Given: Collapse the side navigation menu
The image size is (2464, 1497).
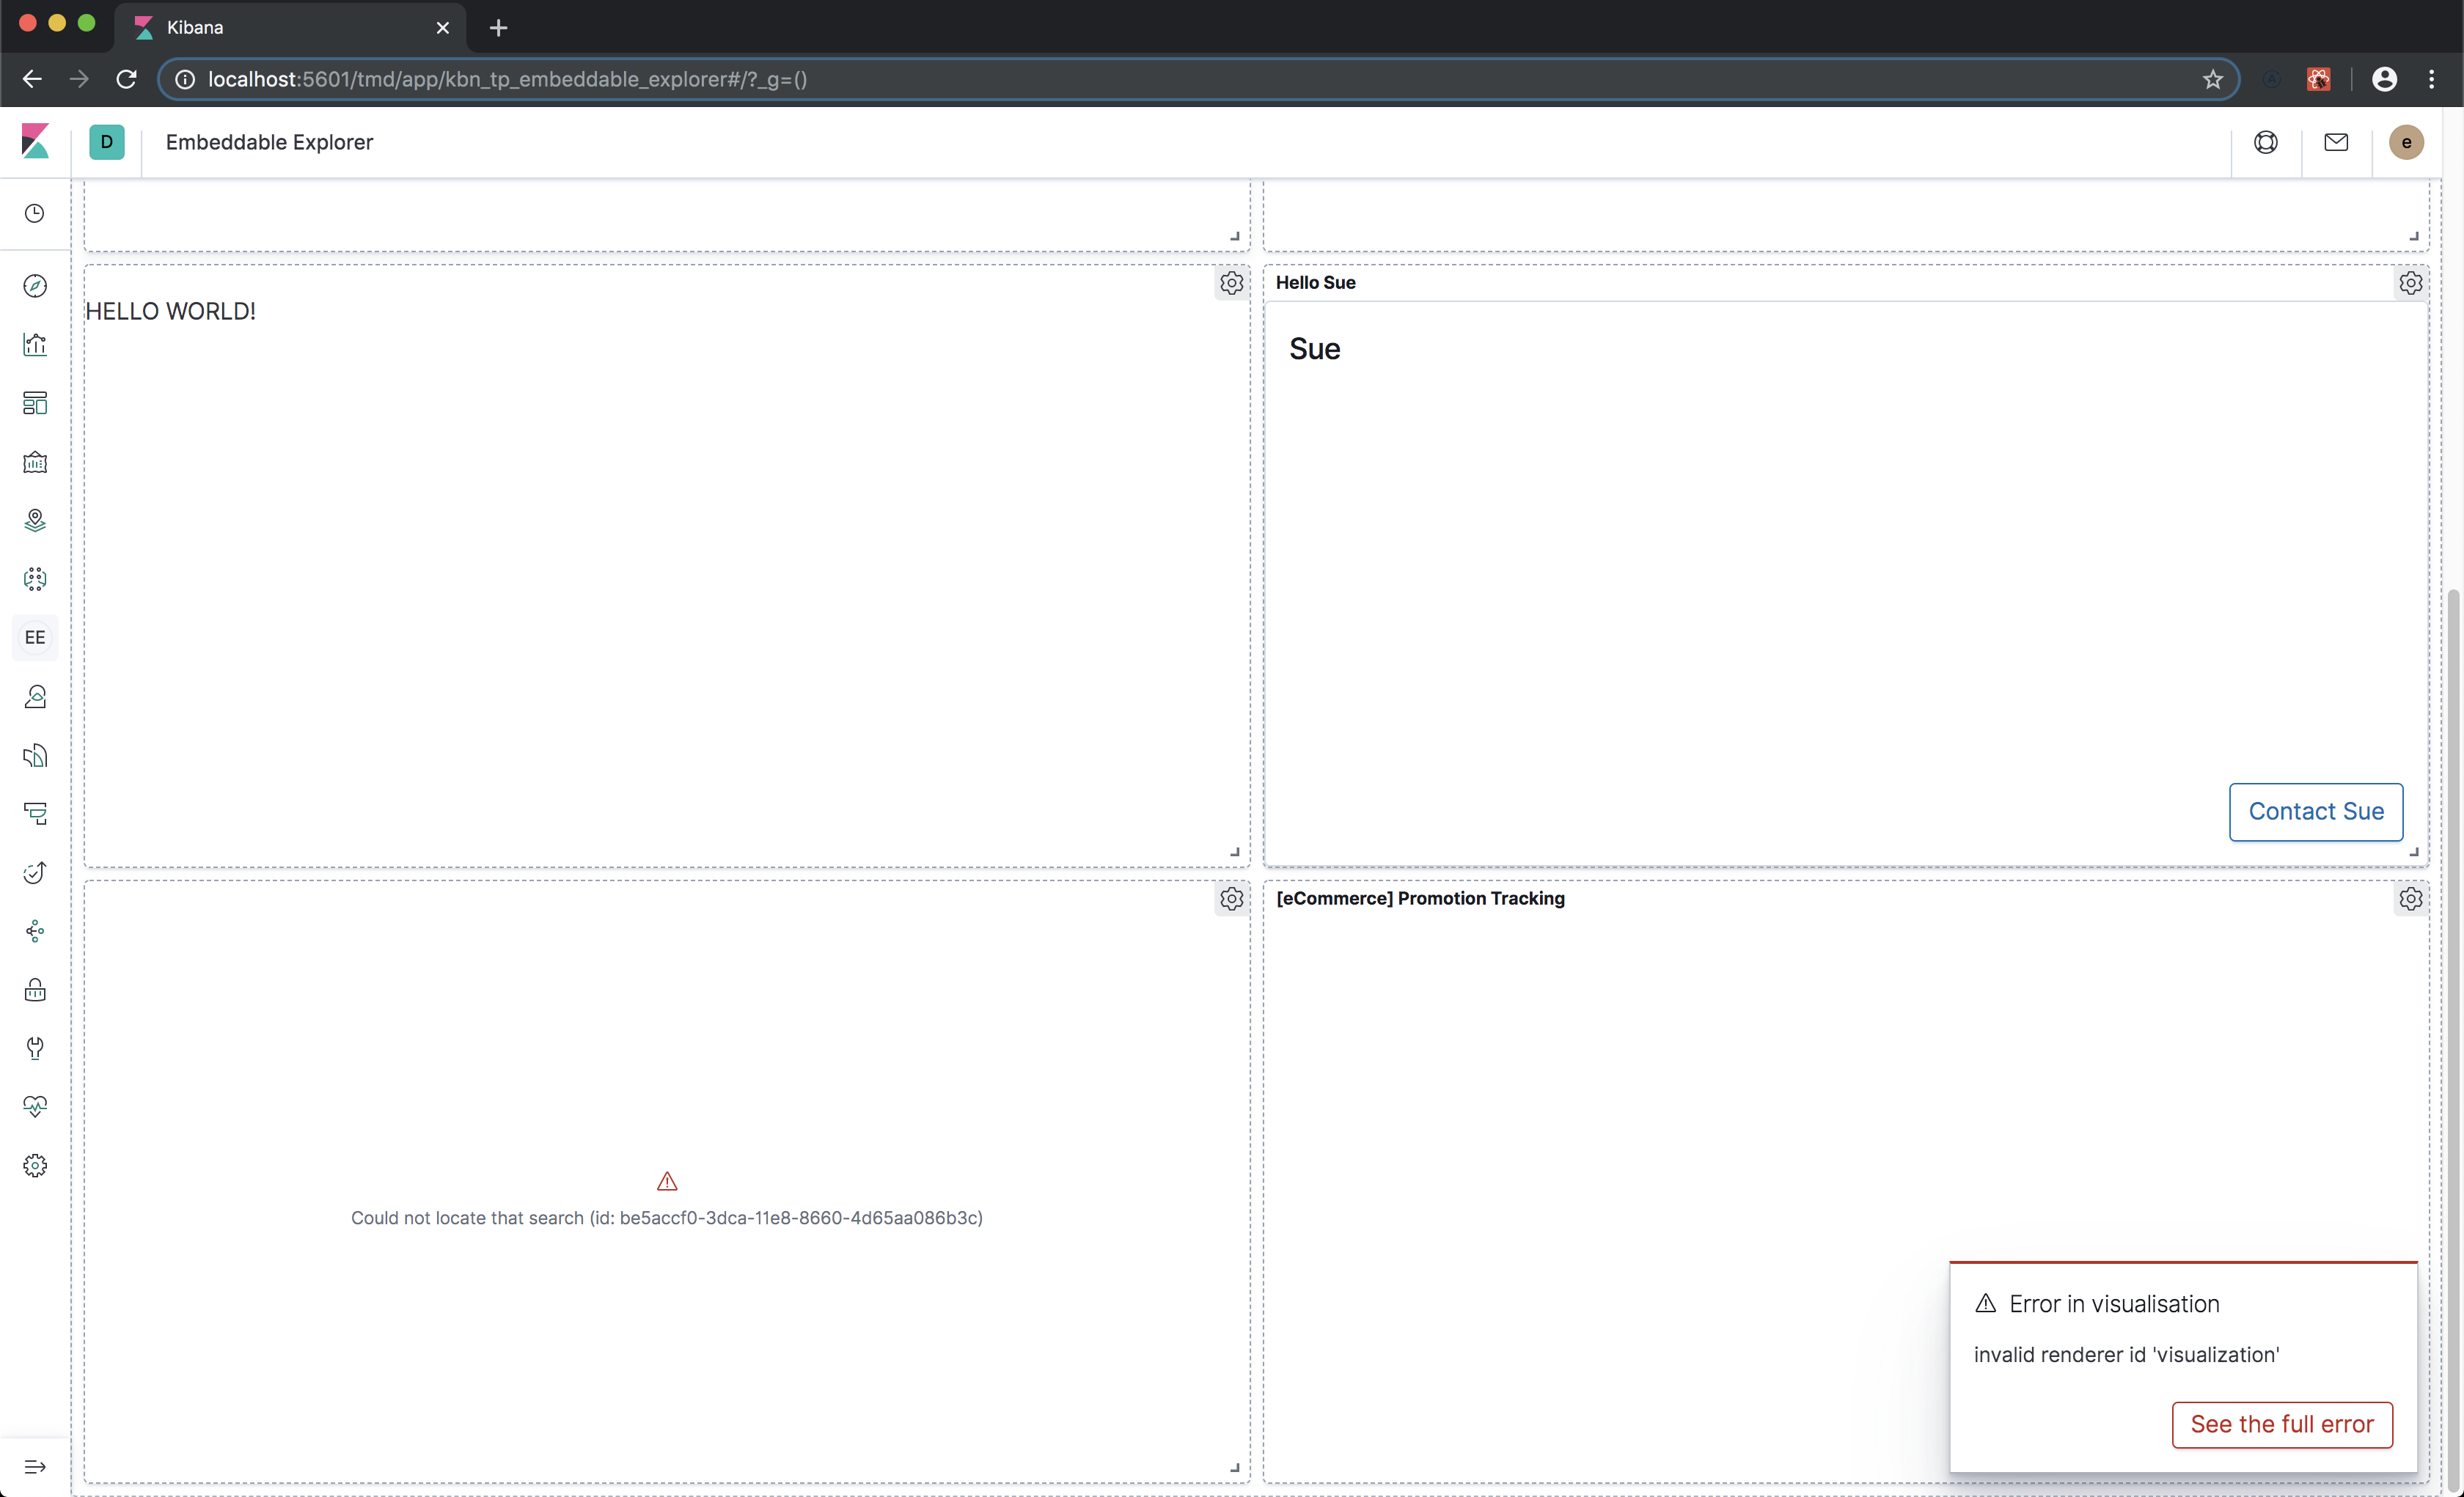Looking at the screenshot, I should tap(35, 1467).
